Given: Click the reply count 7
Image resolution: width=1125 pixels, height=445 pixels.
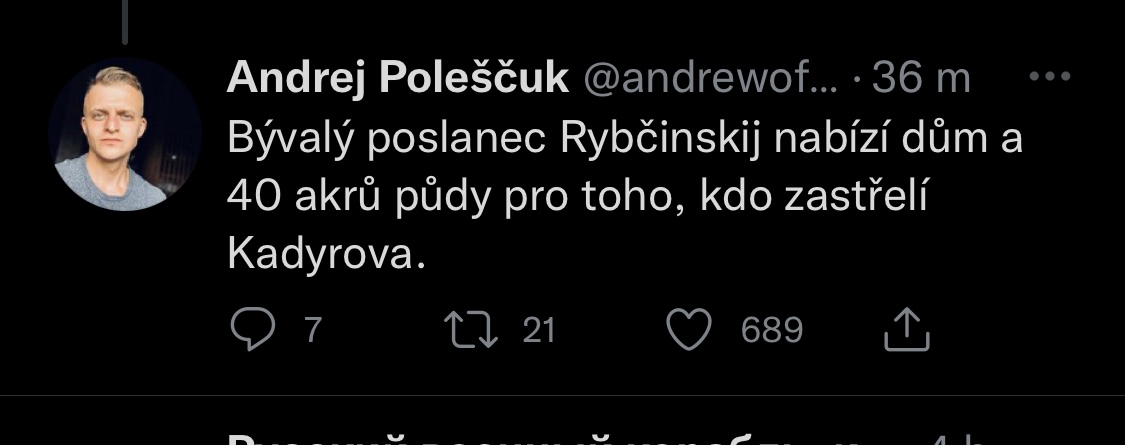Looking at the screenshot, I should click(x=312, y=331).
